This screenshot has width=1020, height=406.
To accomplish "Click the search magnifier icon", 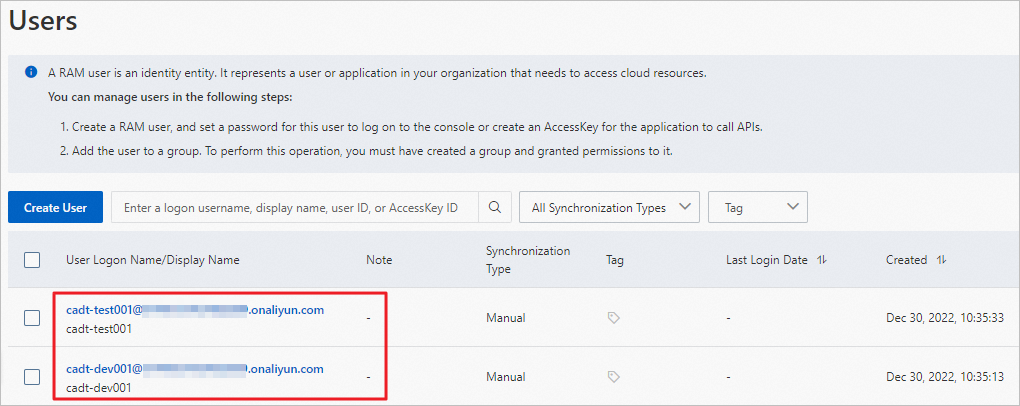I will 495,208.
